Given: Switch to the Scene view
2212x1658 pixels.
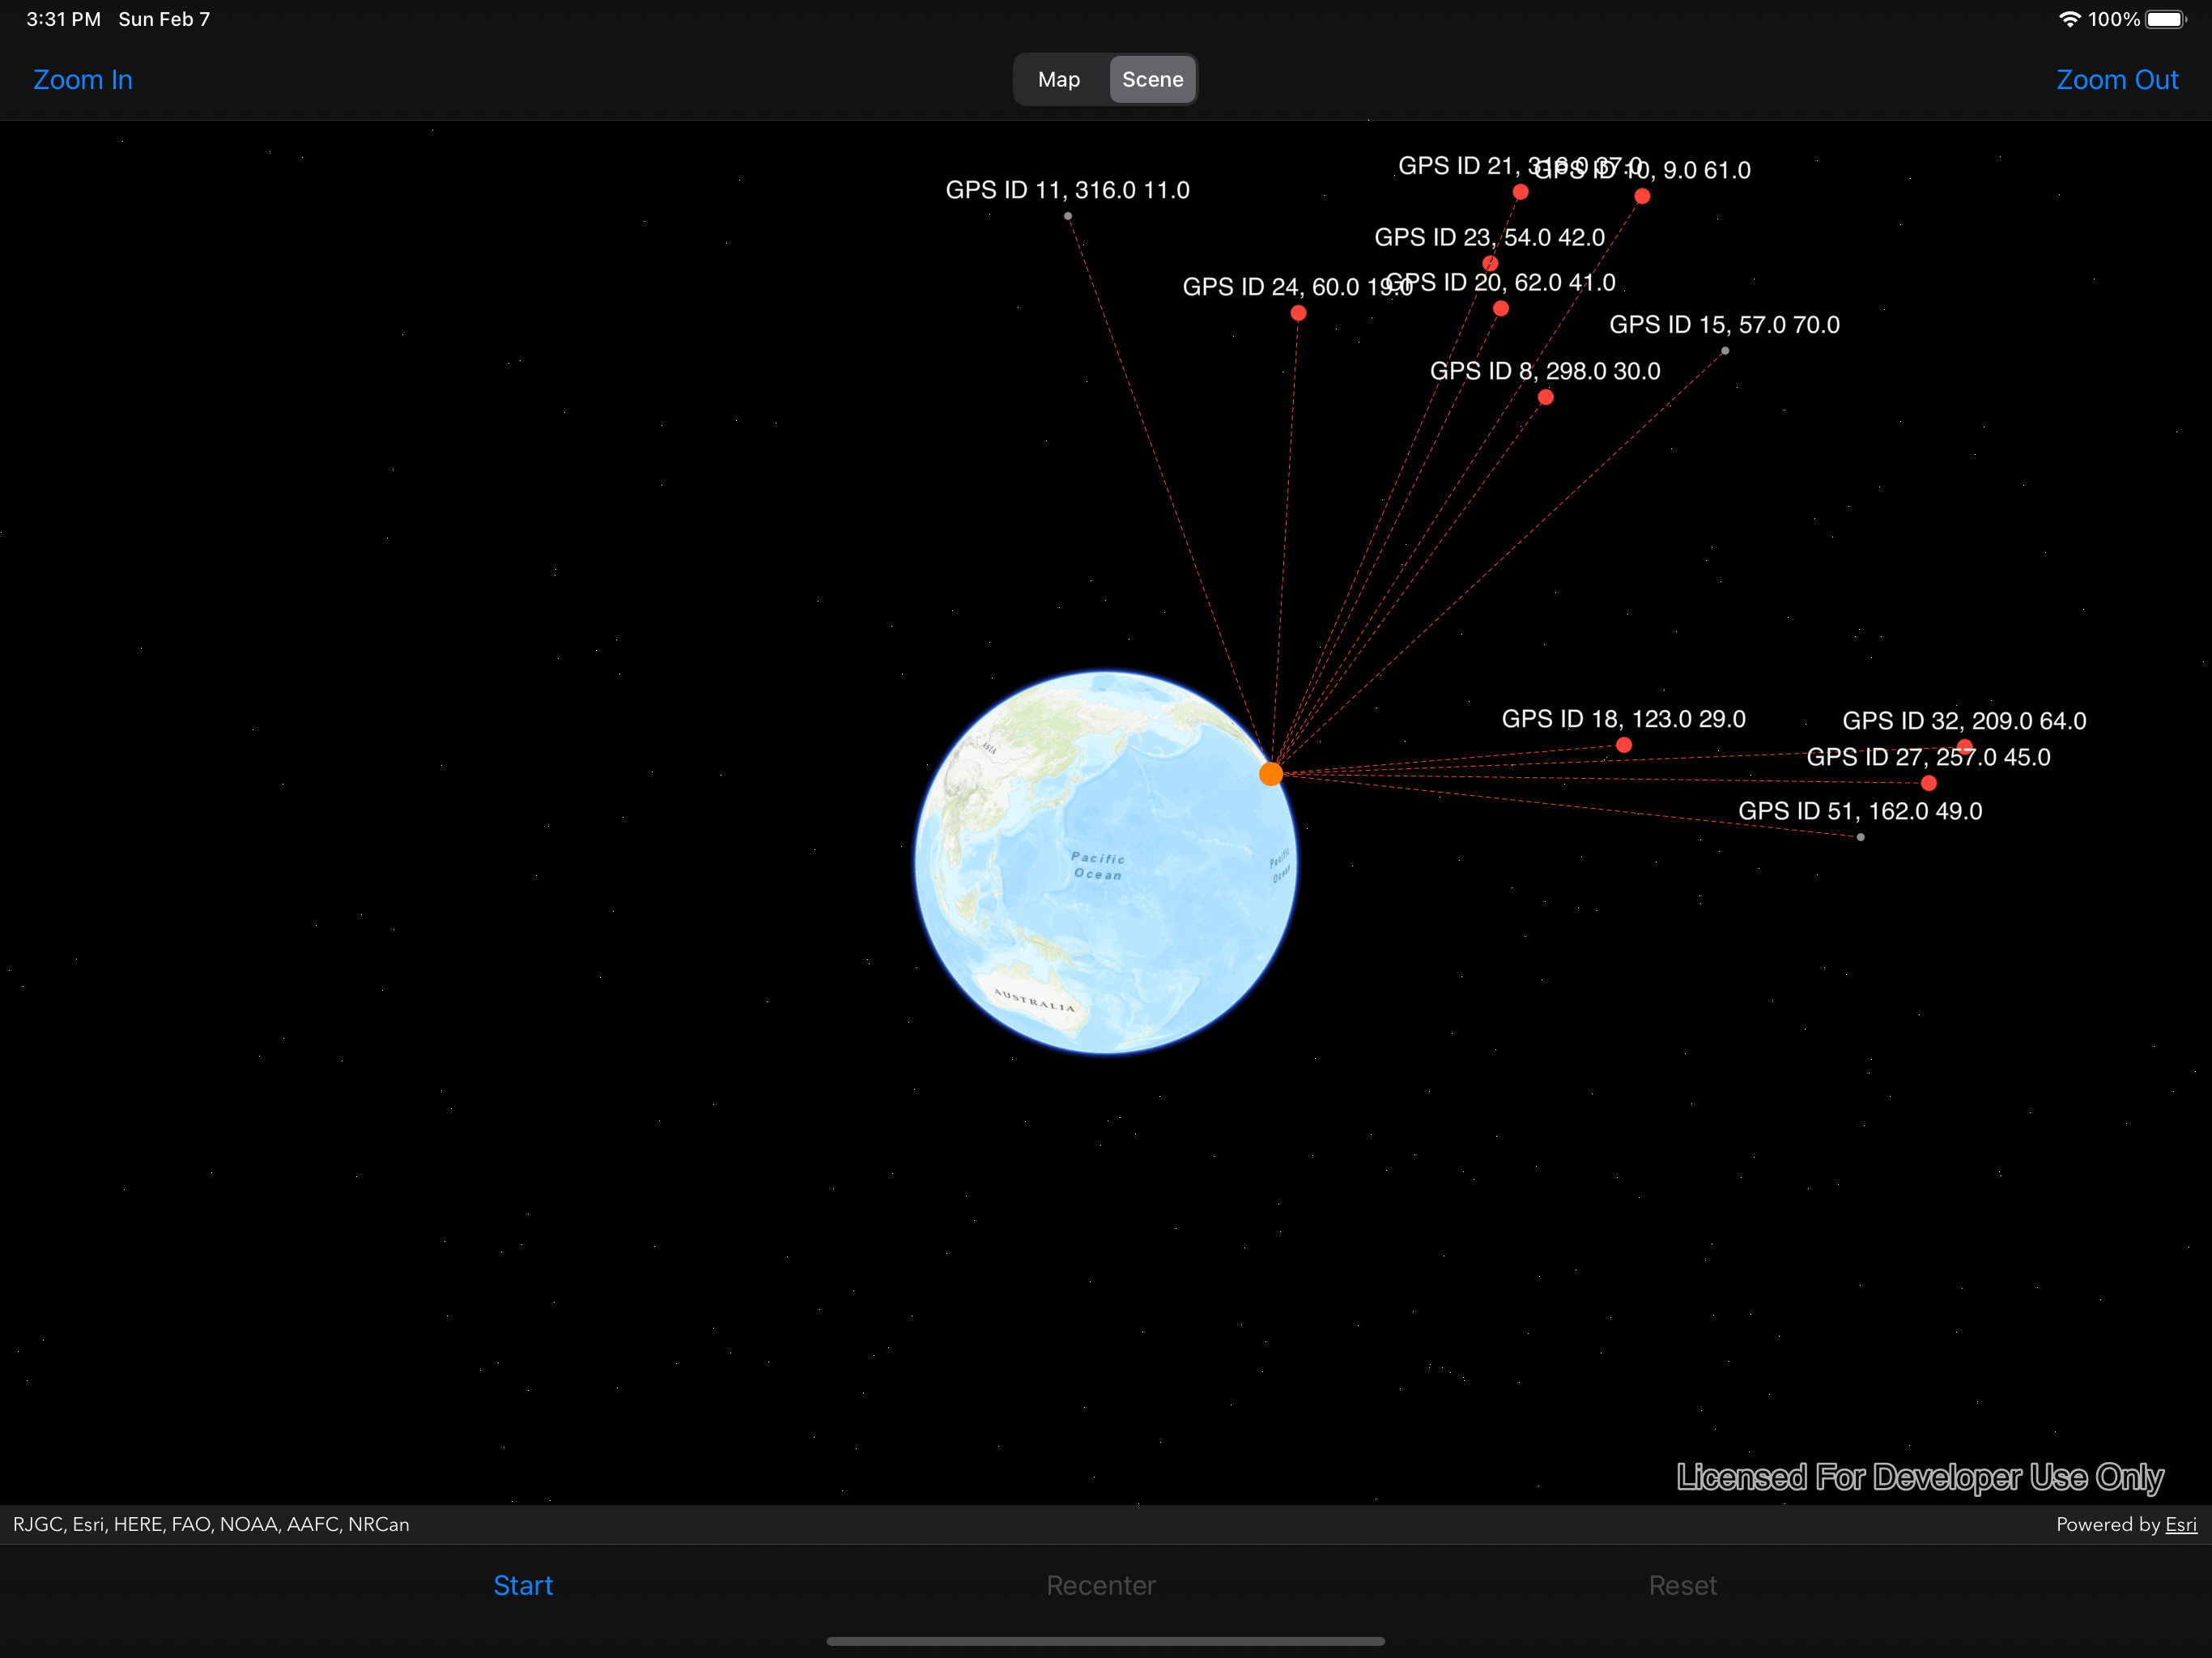Looking at the screenshot, I should [x=1152, y=79].
